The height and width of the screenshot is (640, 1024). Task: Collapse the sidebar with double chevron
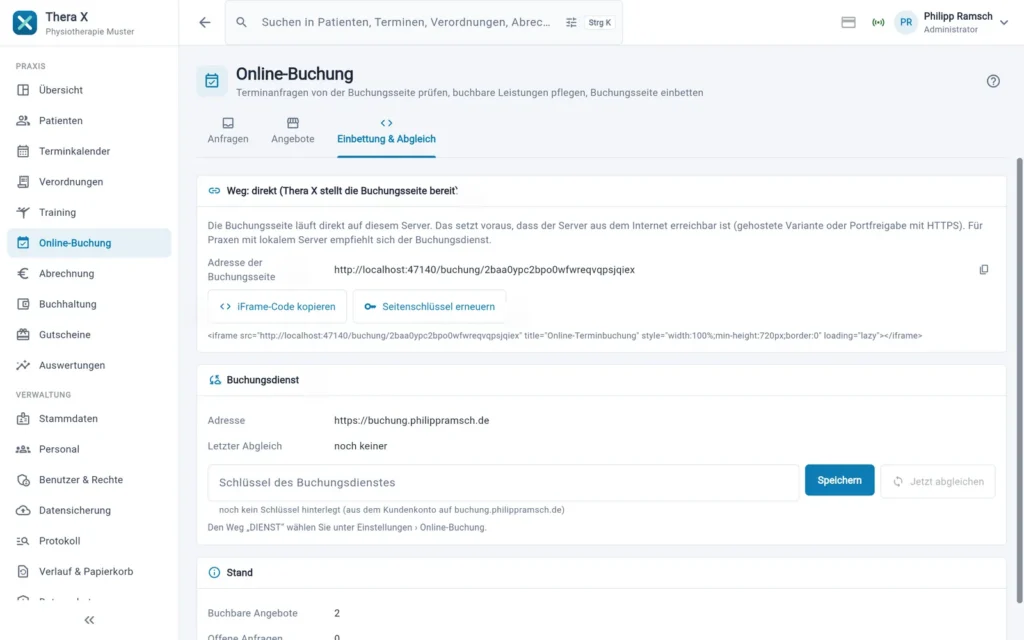coord(89,620)
